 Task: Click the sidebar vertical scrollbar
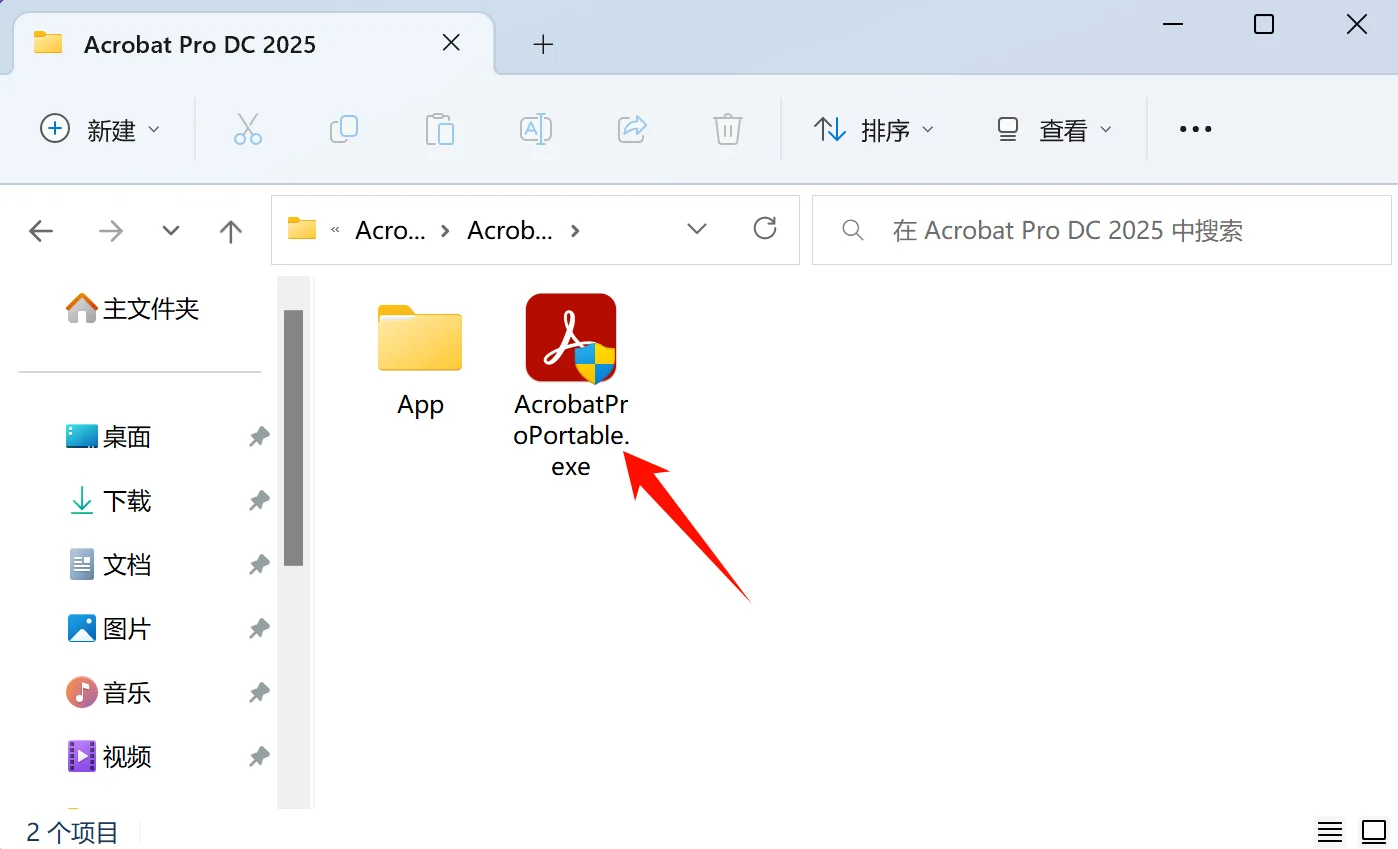[293, 438]
